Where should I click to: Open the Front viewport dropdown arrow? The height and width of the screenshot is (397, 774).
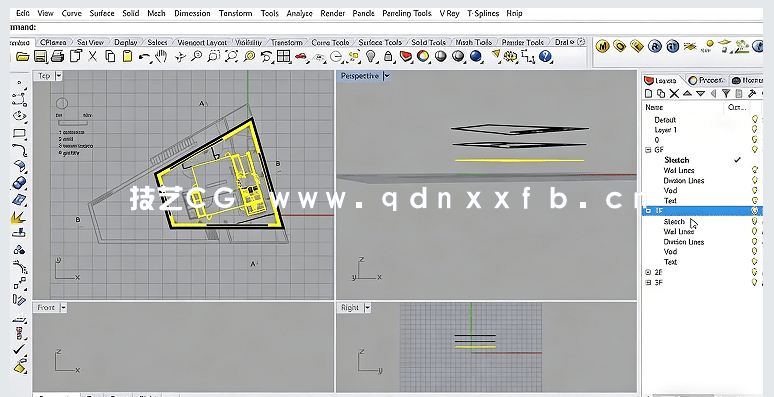(x=63, y=308)
